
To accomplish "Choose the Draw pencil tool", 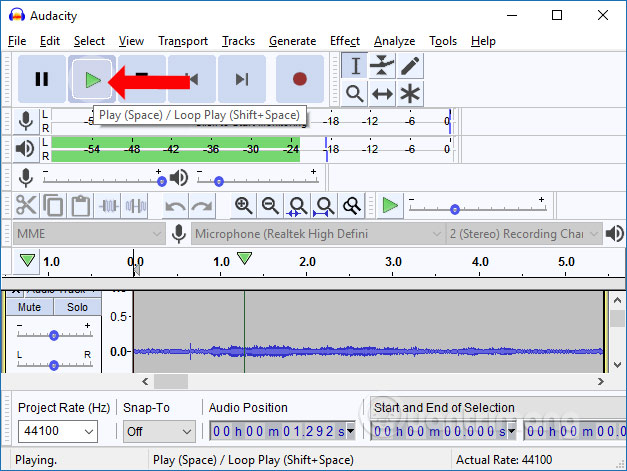I will [409, 66].
